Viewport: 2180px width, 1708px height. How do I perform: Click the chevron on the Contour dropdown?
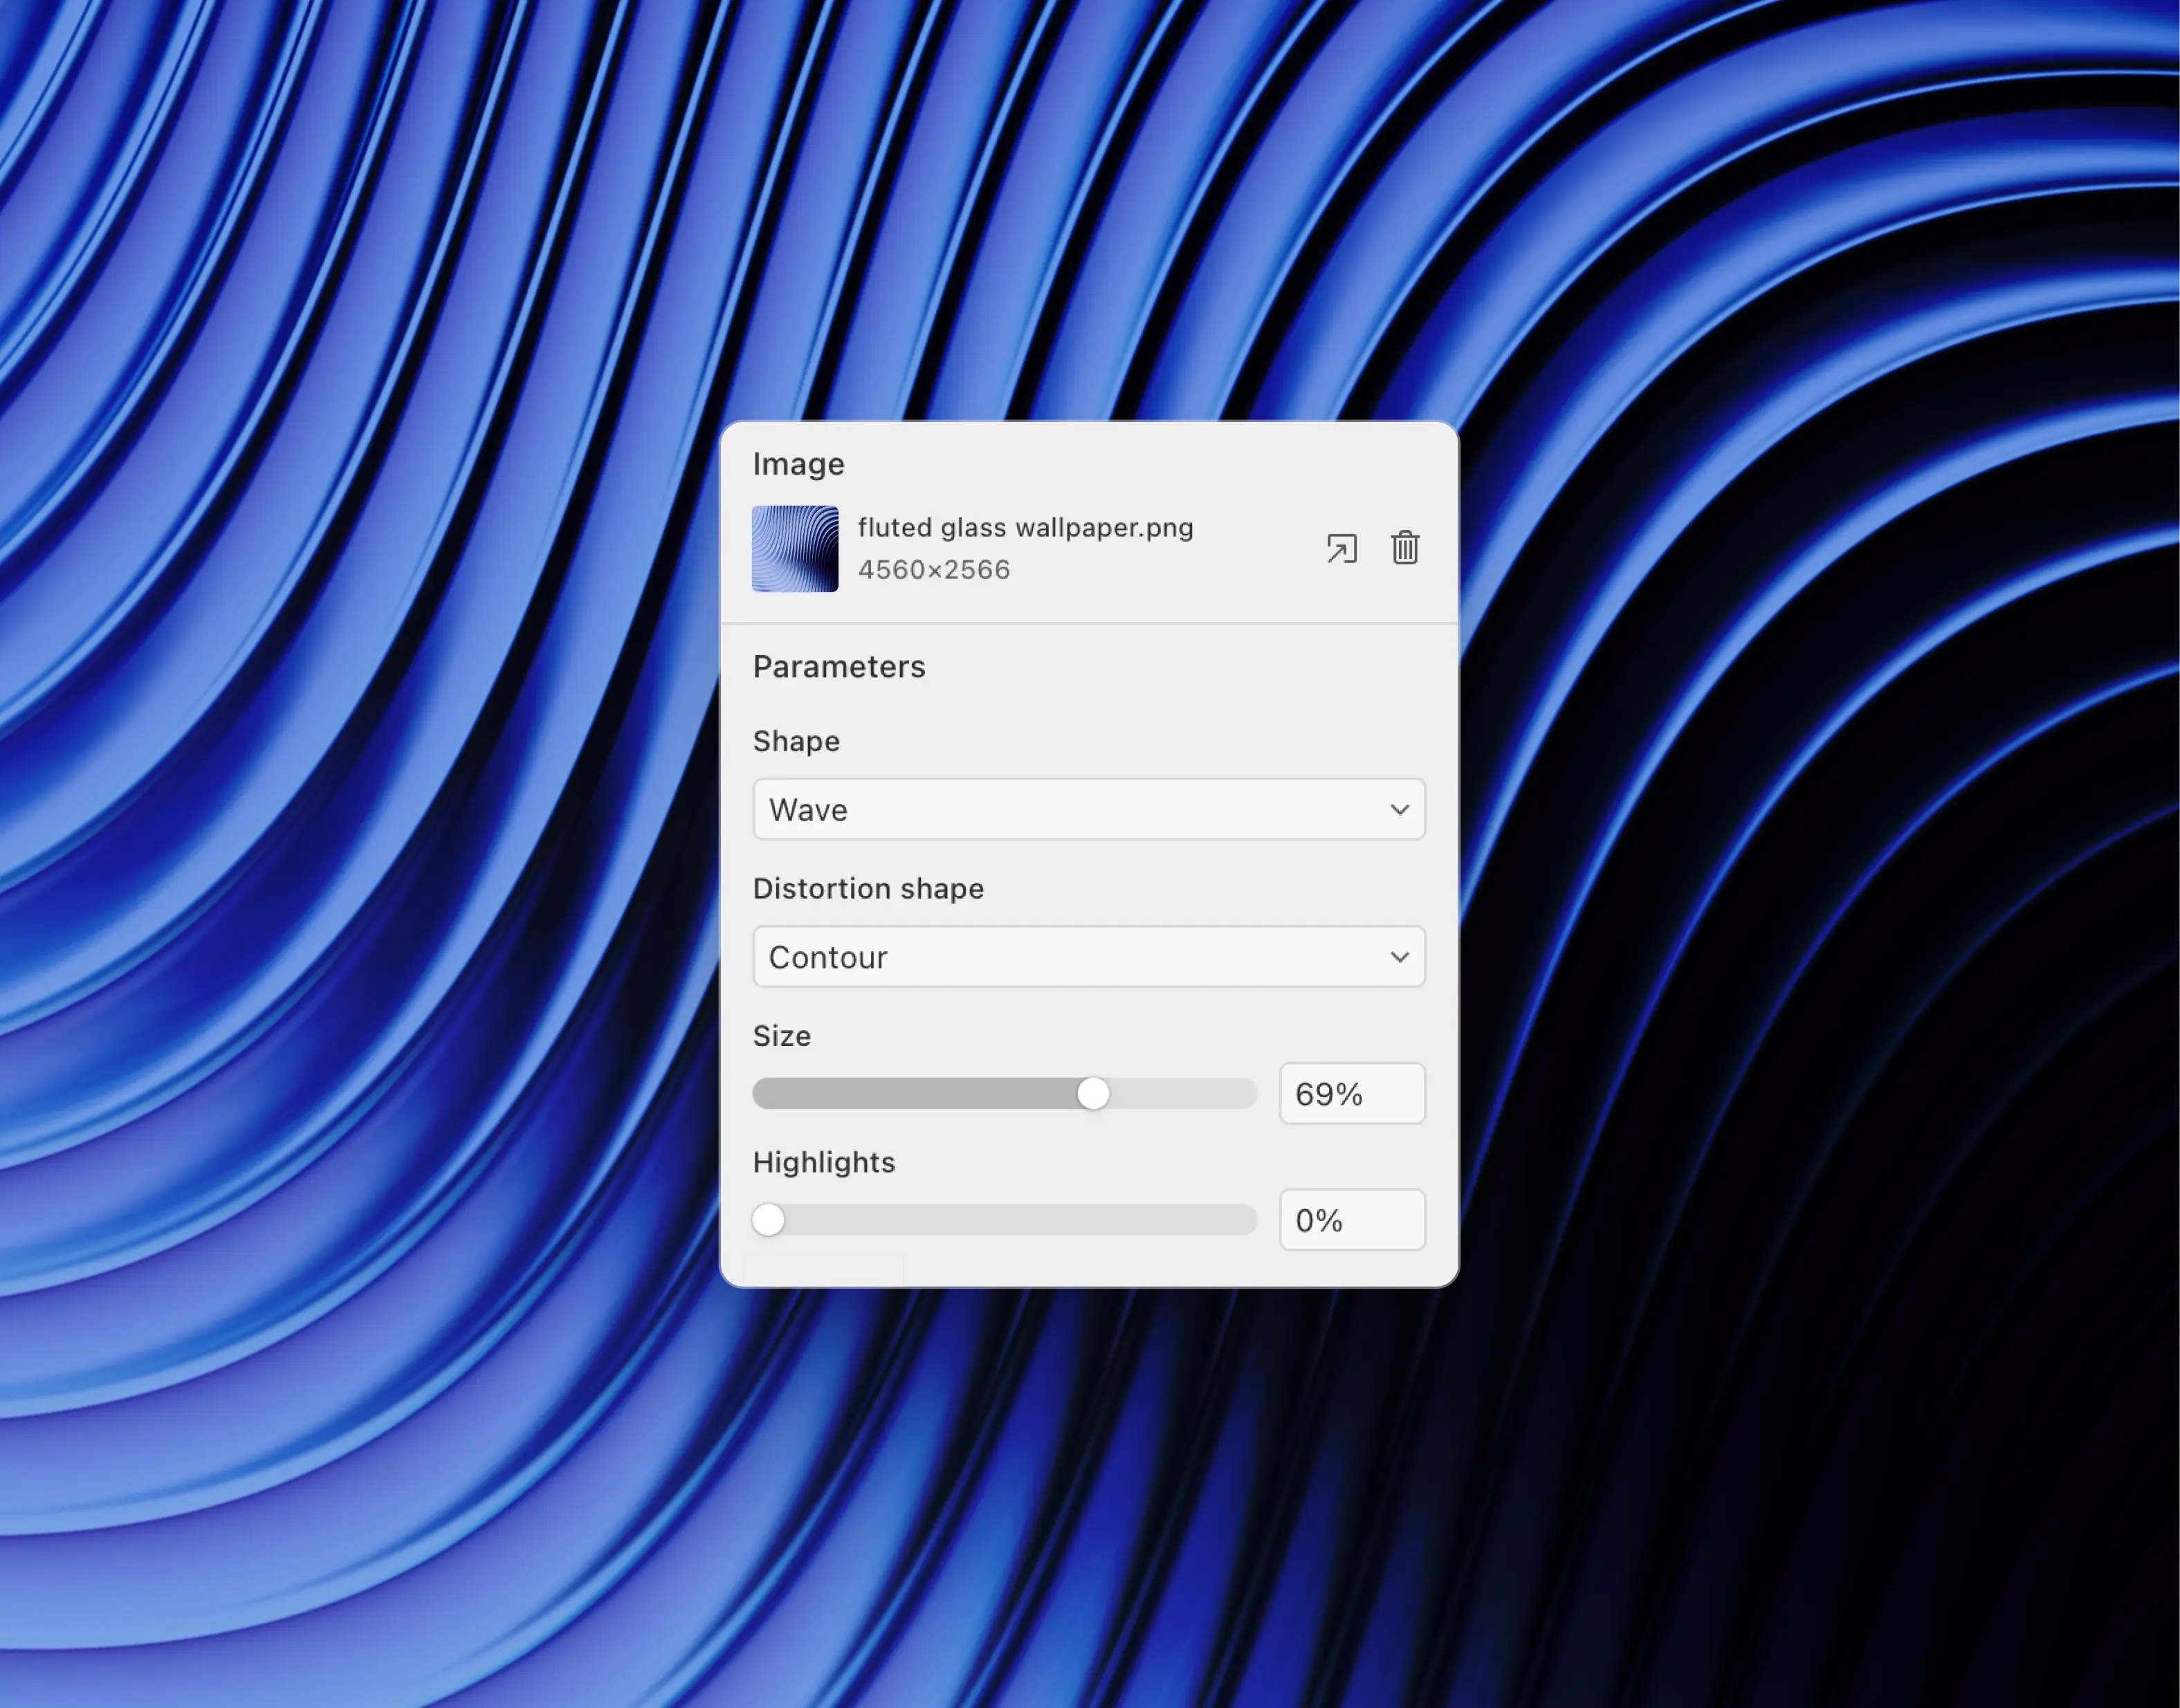[x=1399, y=957]
